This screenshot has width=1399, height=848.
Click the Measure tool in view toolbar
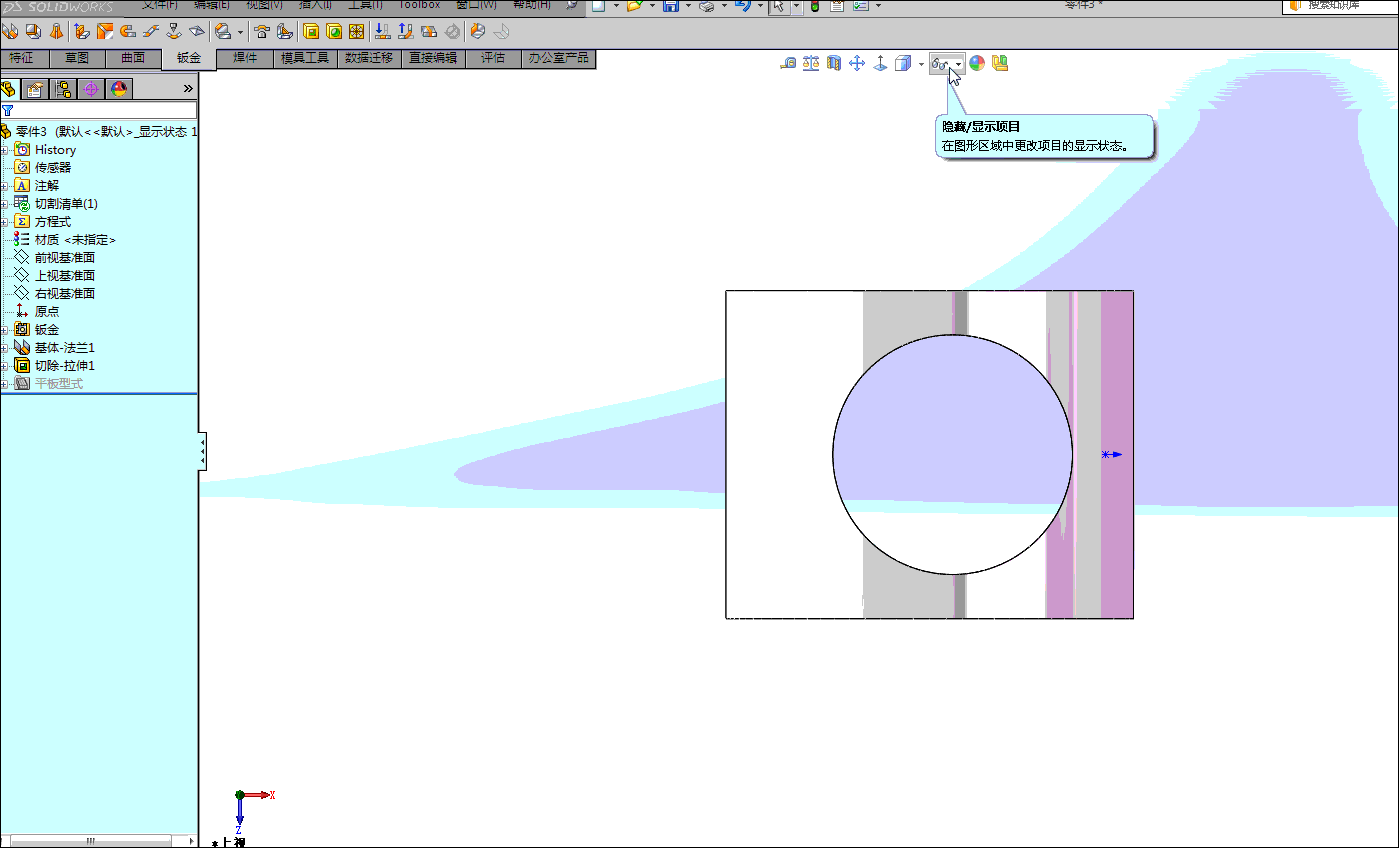coord(788,63)
